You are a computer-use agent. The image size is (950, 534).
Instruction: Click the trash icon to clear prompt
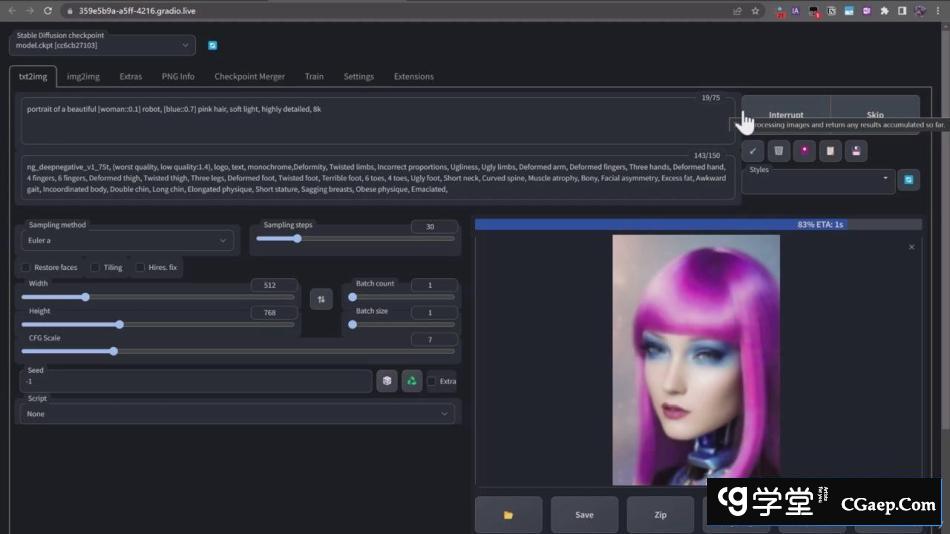coord(779,151)
